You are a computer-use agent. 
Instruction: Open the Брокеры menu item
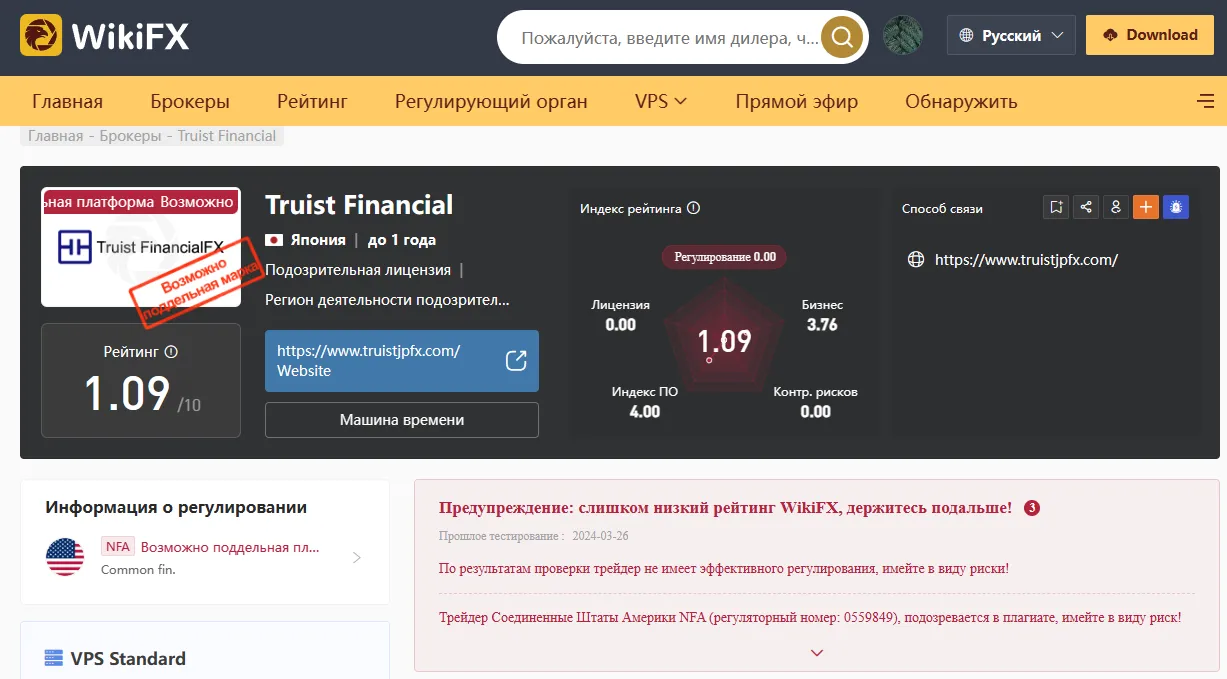coord(190,101)
